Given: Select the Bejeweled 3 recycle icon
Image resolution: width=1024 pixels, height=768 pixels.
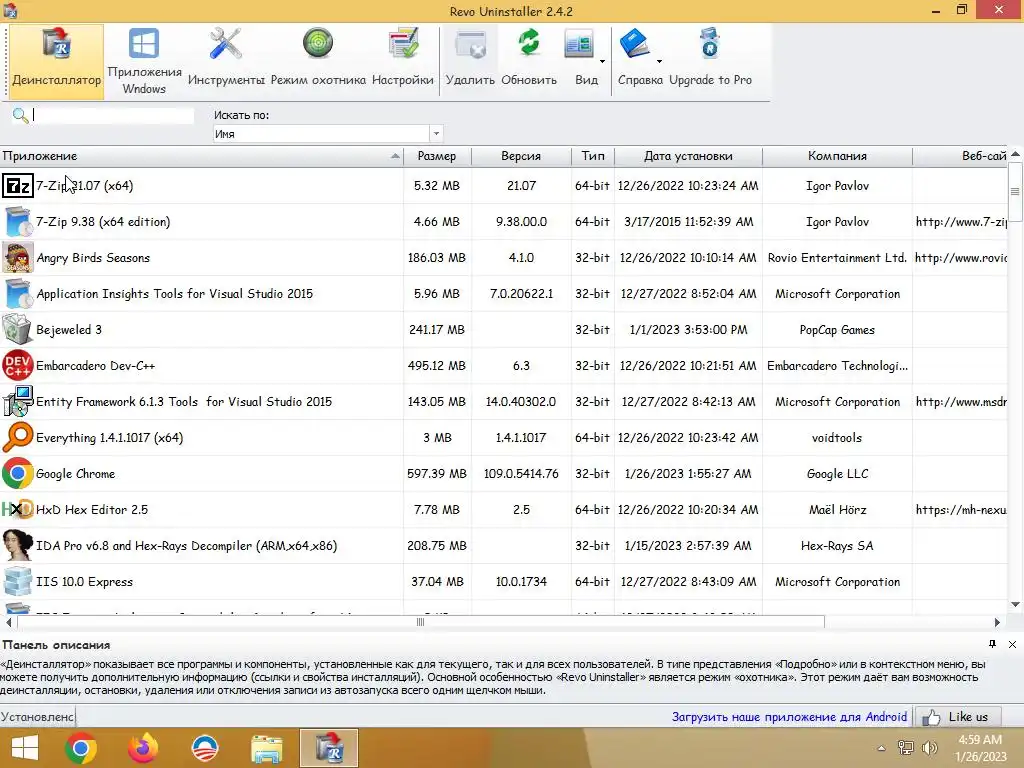Looking at the screenshot, I should click(18, 330).
